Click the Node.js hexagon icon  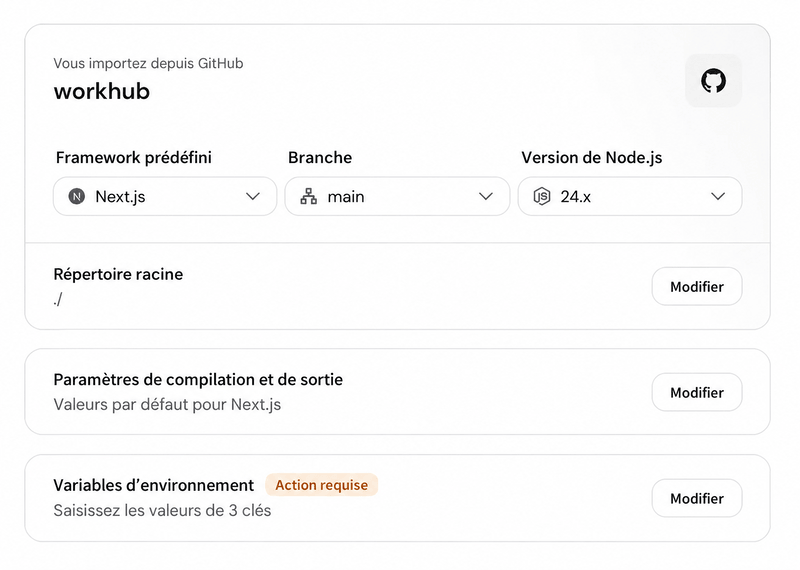541,196
